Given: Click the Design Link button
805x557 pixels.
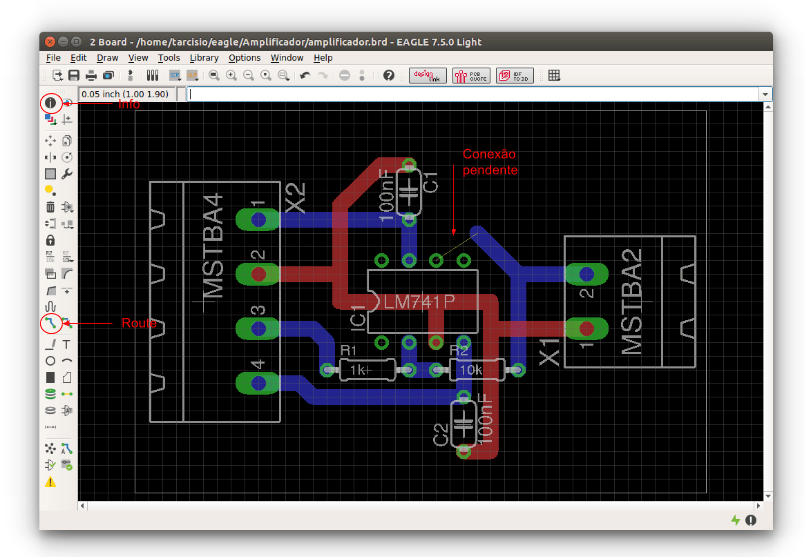Looking at the screenshot, I should (428, 75).
